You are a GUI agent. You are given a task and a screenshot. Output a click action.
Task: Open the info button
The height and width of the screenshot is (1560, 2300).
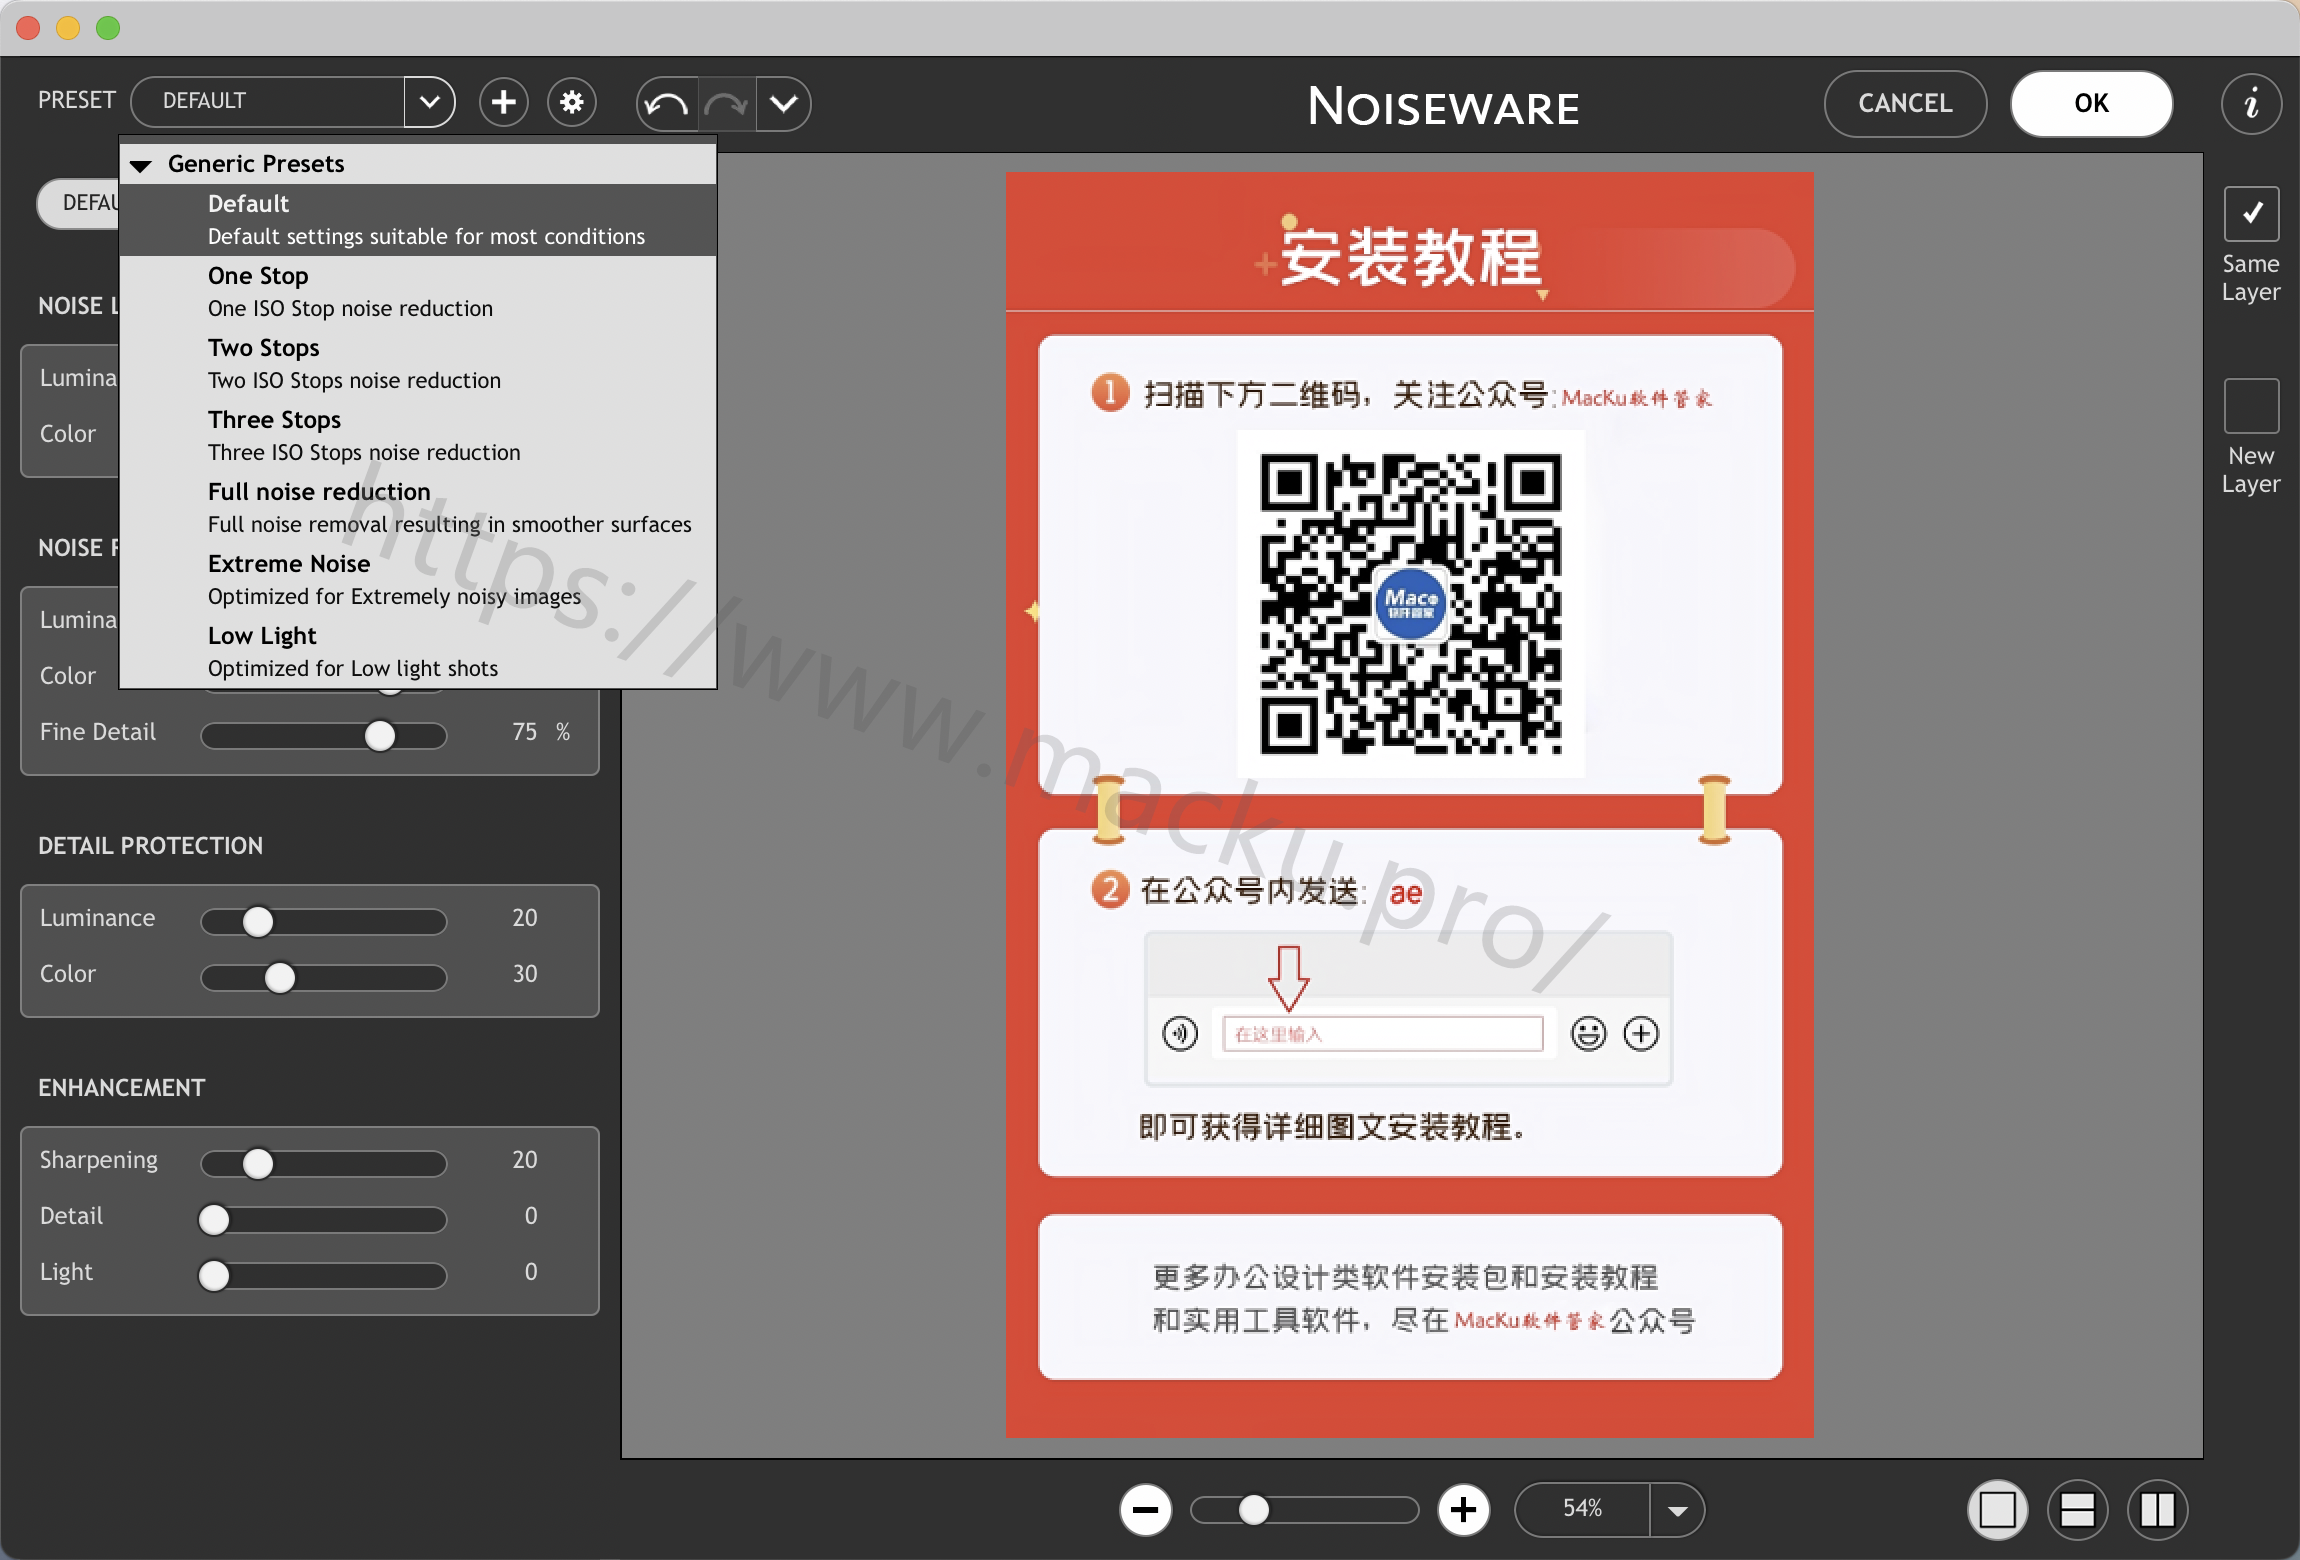pyautogui.click(x=2251, y=103)
